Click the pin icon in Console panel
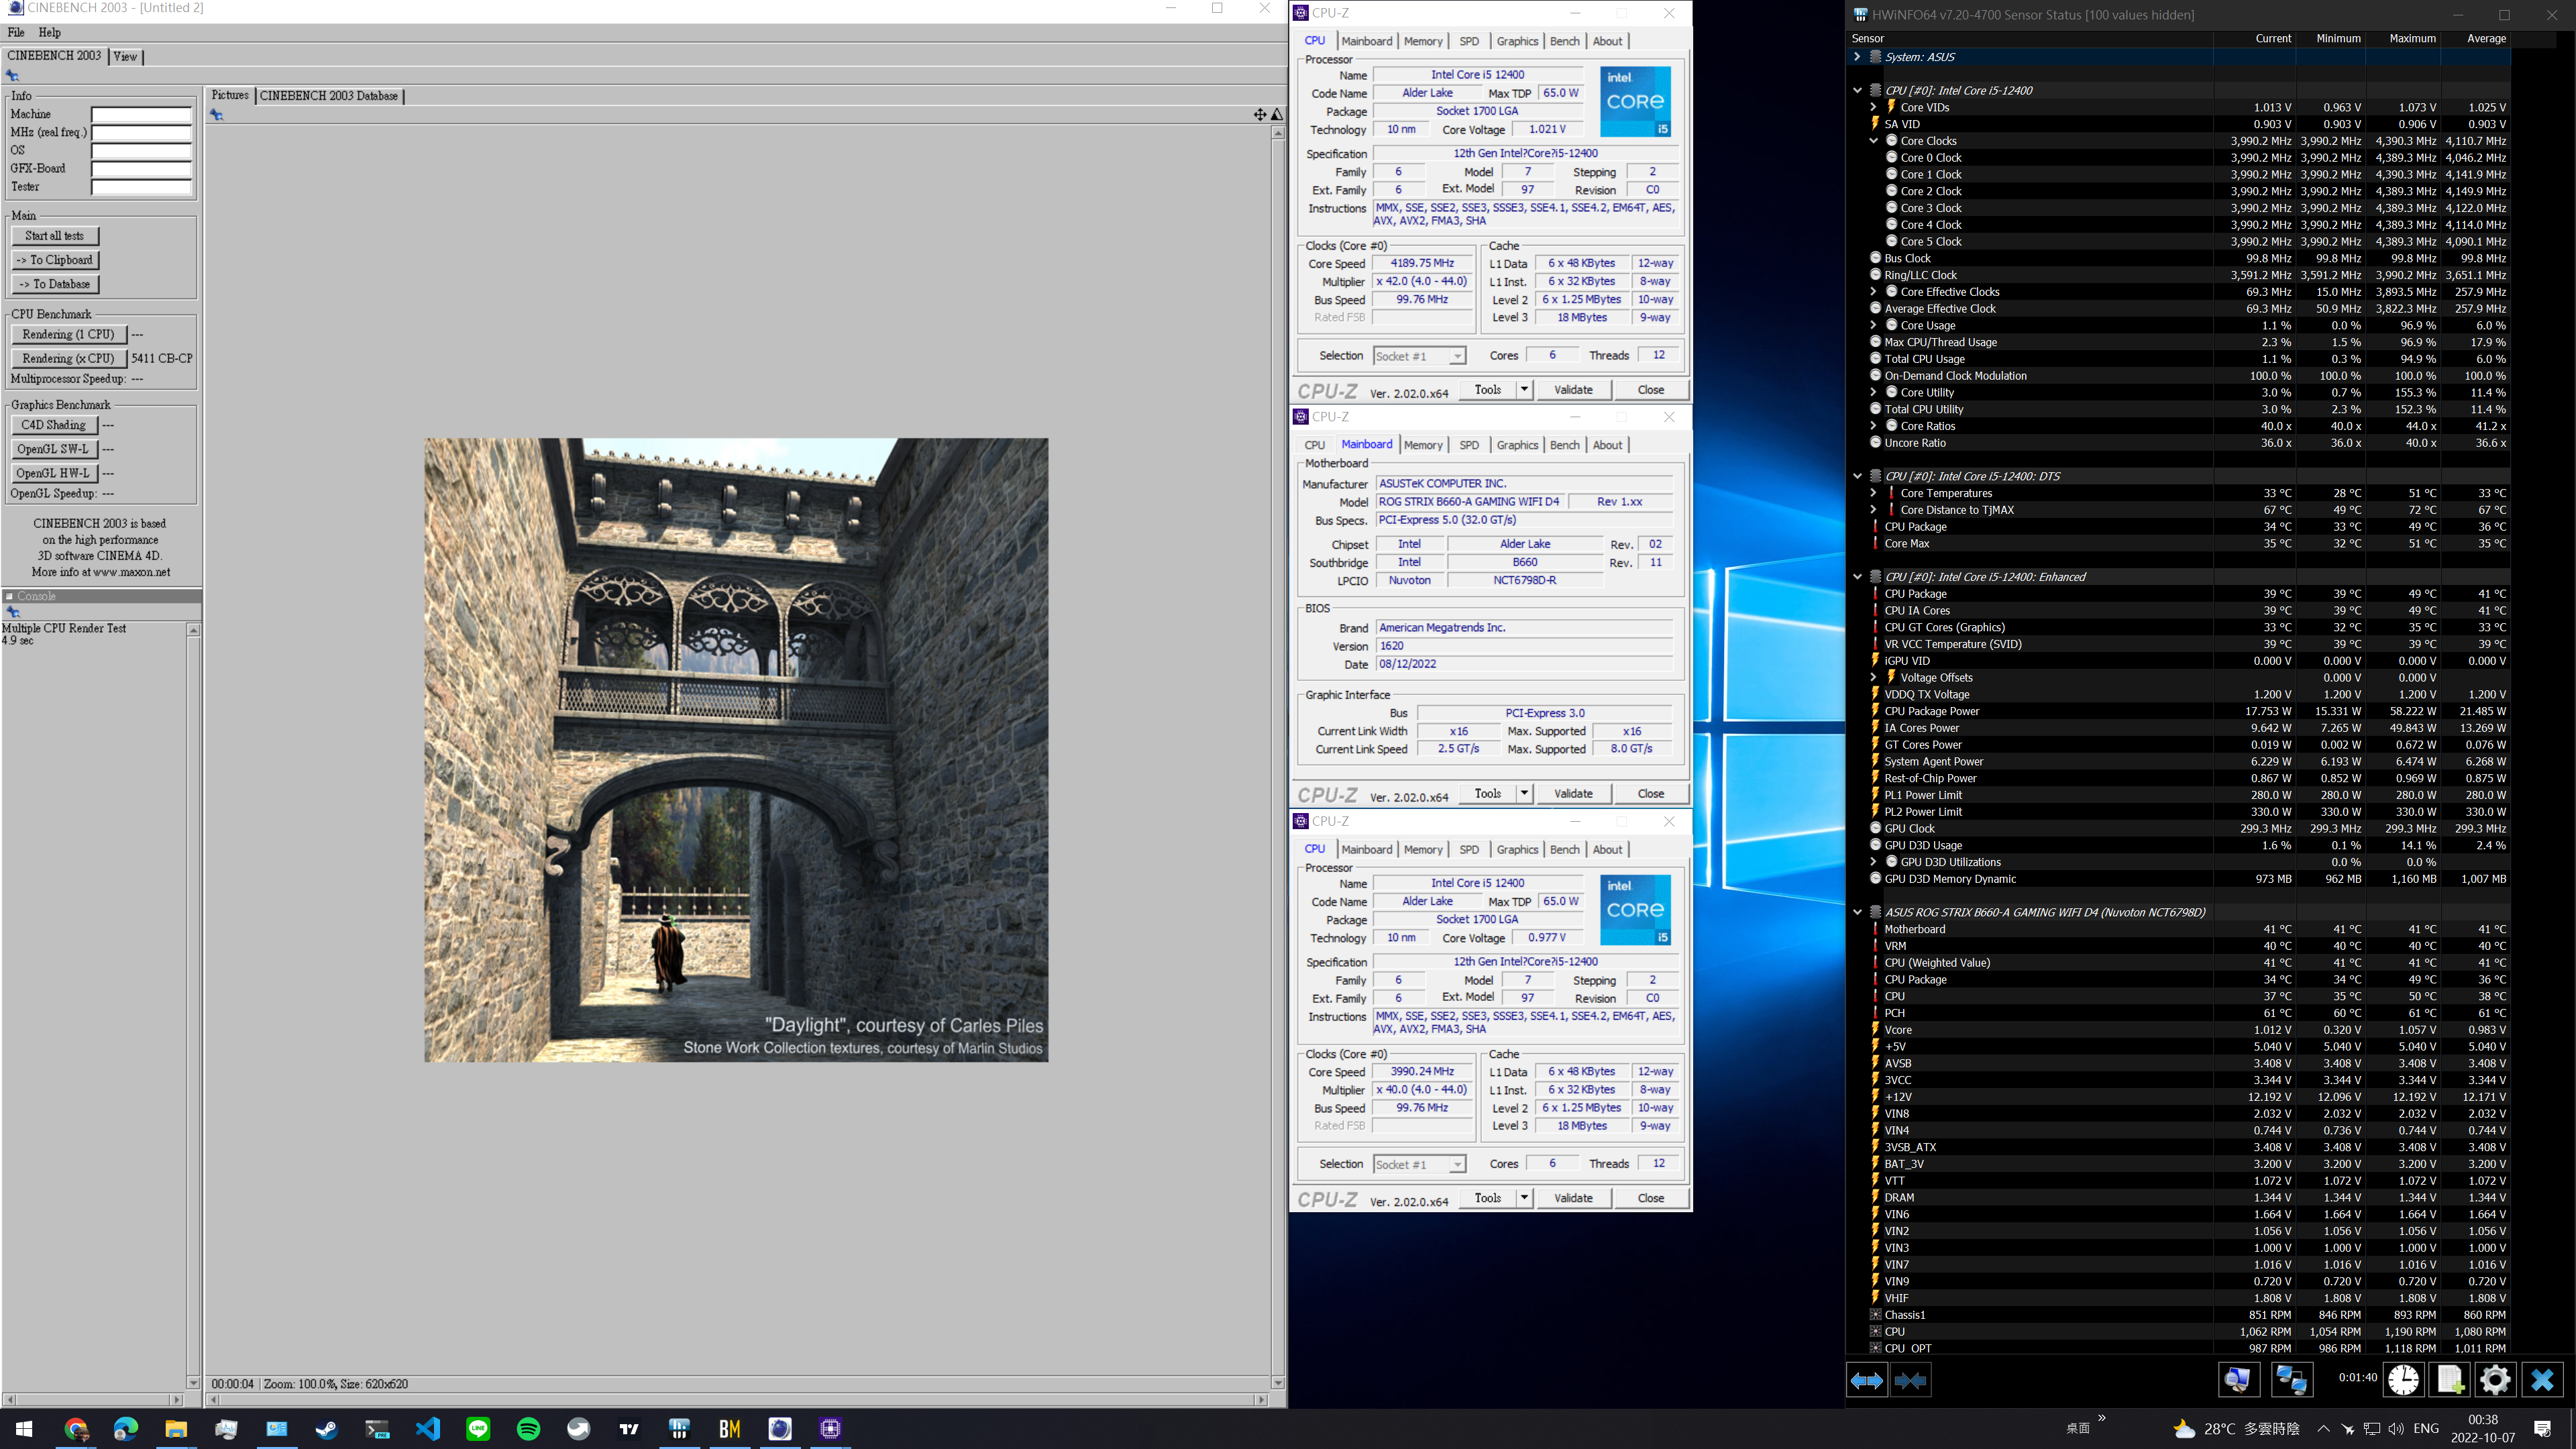This screenshot has width=2576, height=1449. coord(13,612)
